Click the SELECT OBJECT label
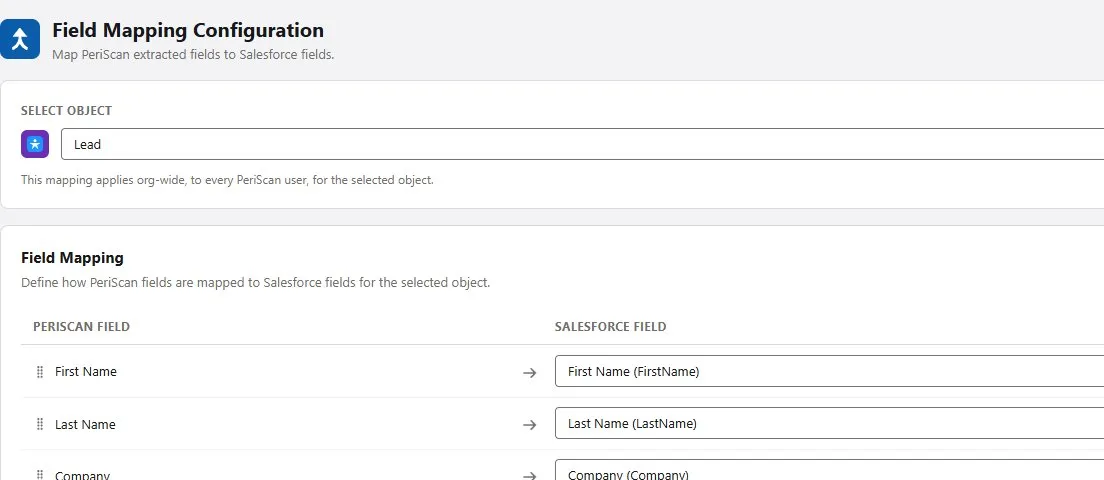This screenshot has height=480, width=1104. [66, 110]
